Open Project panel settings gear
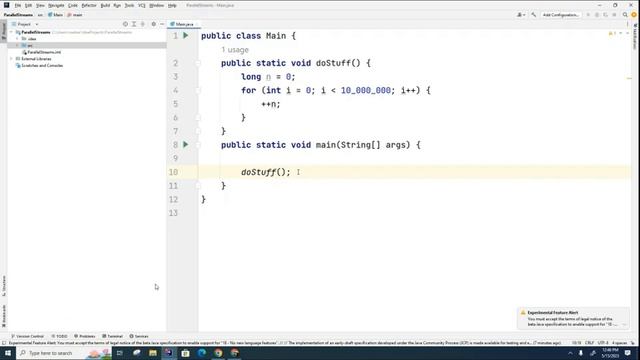 pos(153,24)
